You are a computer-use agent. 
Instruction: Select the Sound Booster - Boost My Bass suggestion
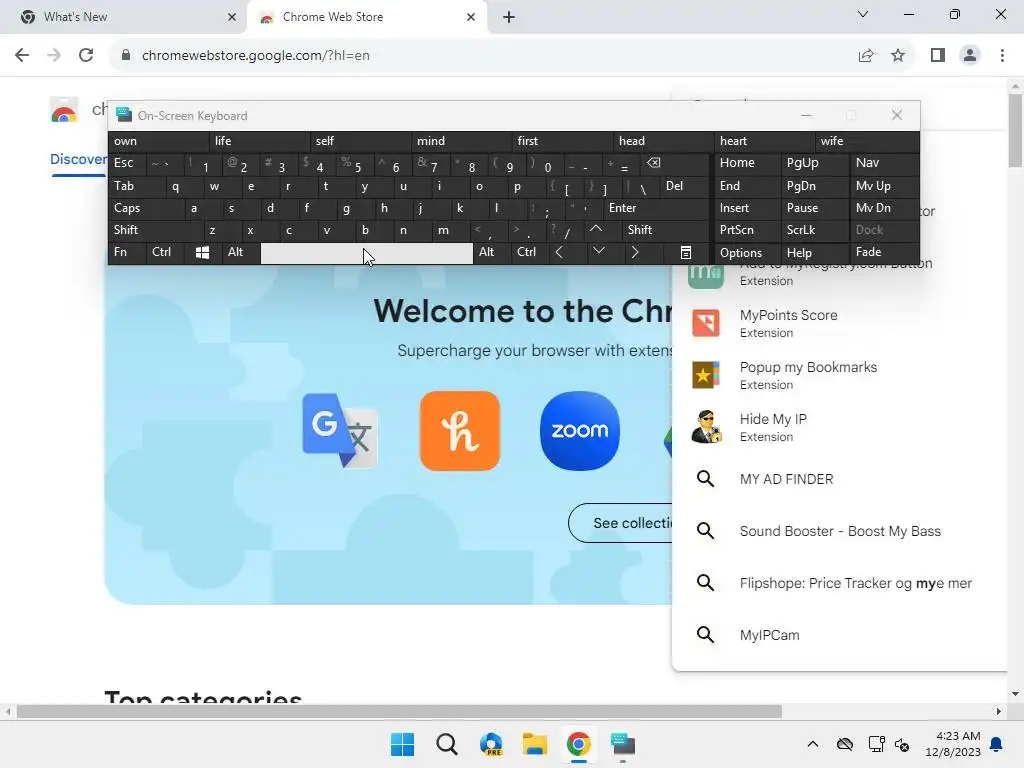point(839,532)
